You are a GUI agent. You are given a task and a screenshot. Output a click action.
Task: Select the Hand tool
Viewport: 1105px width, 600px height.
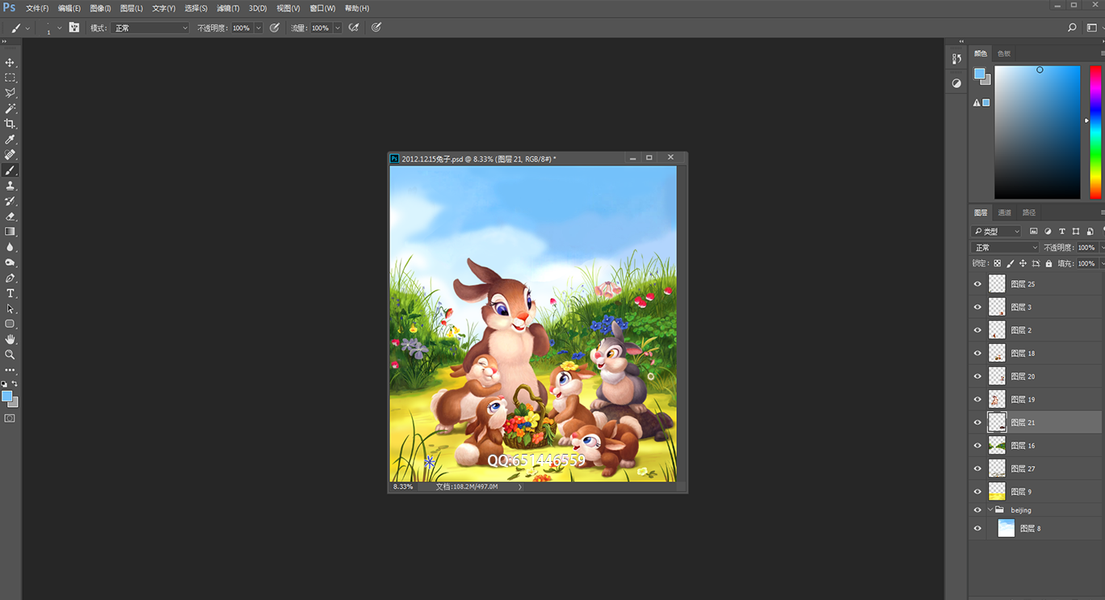click(10, 339)
